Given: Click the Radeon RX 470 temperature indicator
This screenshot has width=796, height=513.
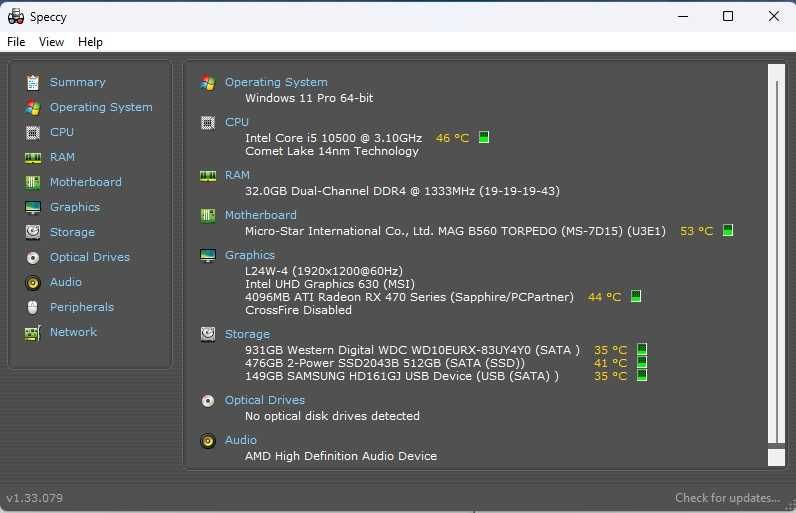Looking at the screenshot, I should pyautogui.click(x=636, y=296).
